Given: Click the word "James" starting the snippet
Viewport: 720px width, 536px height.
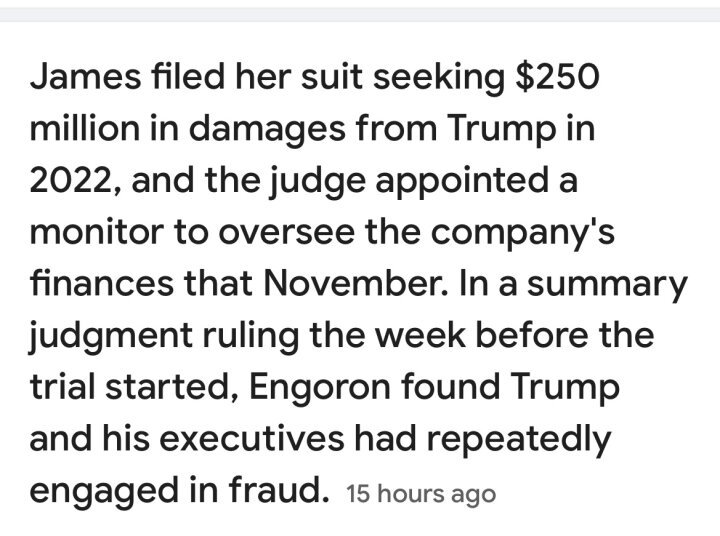Looking at the screenshot, I should click(85, 76).
